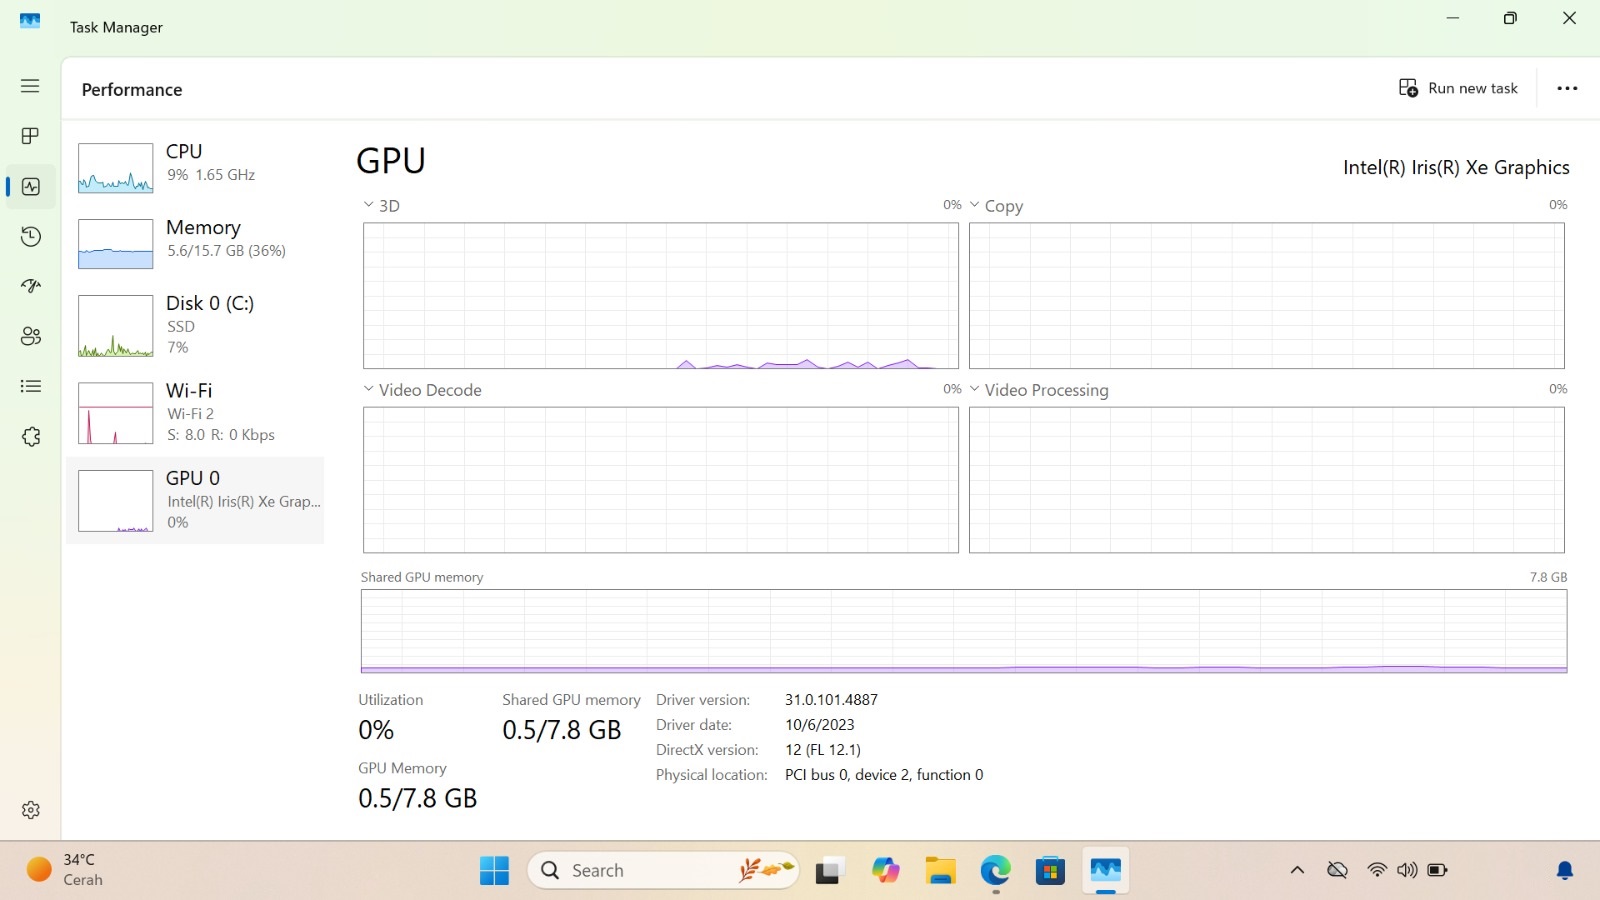Screen dimensions: 1600x900
Task: Open the Users page icon
Action: point(30,336)
